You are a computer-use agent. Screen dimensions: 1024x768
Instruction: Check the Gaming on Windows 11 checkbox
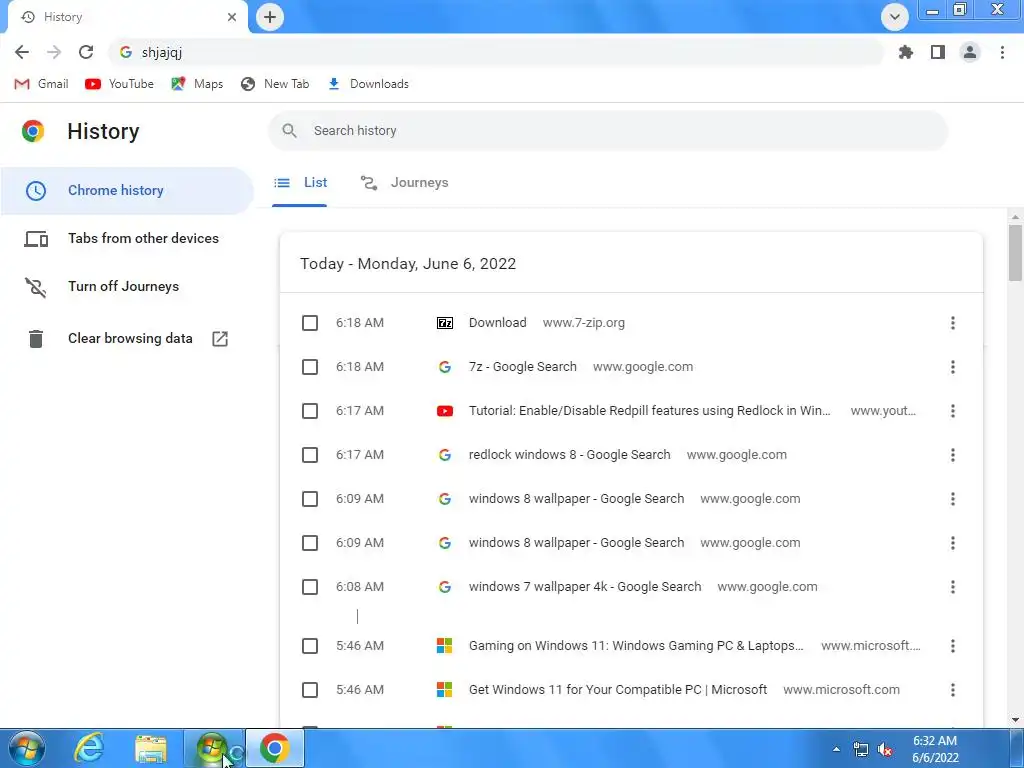310,646
